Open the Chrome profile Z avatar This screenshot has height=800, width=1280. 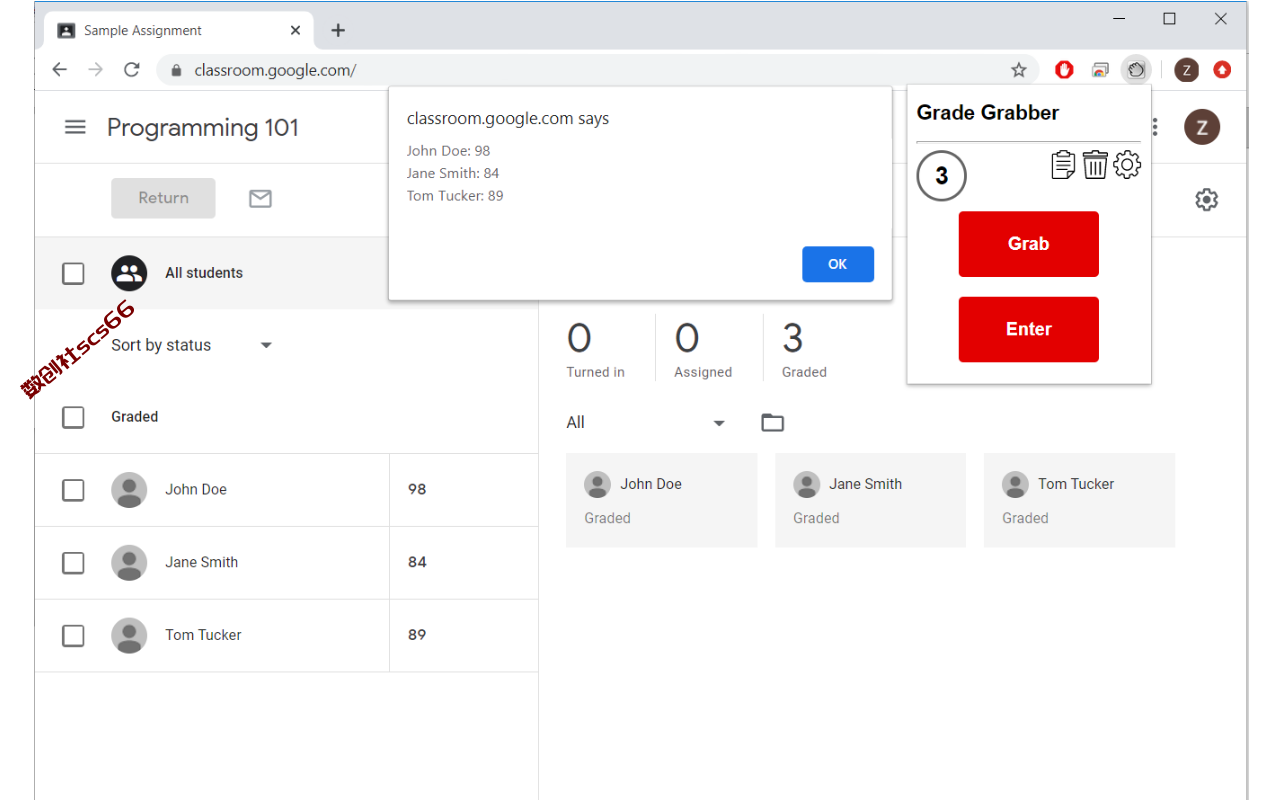tap(1186, 70)
